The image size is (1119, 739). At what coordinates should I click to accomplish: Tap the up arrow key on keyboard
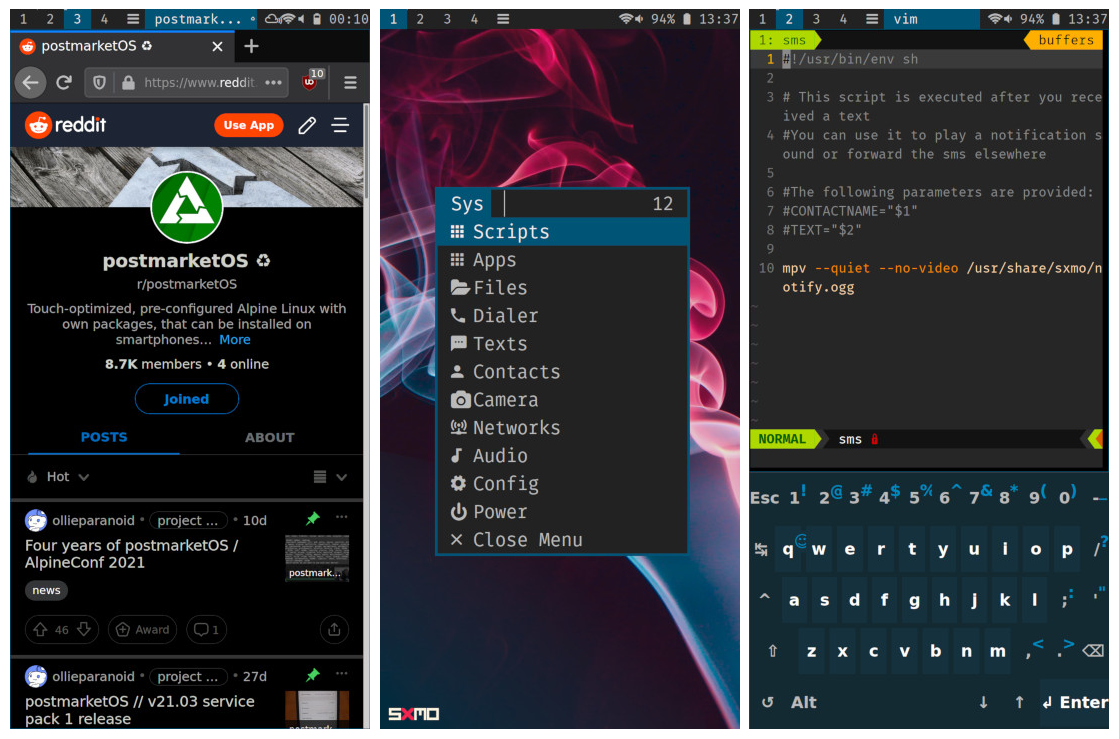pyautogui.click(x=1020, y=703)
